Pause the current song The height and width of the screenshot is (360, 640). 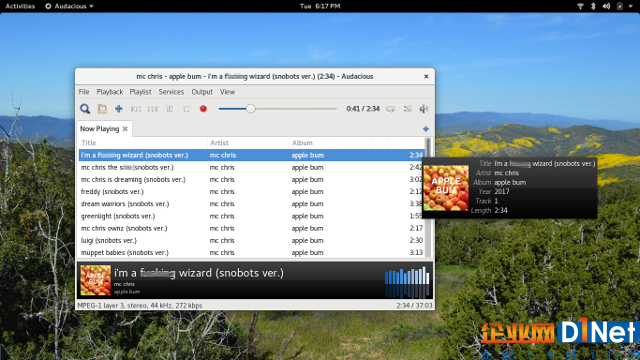tap(169, 109)
